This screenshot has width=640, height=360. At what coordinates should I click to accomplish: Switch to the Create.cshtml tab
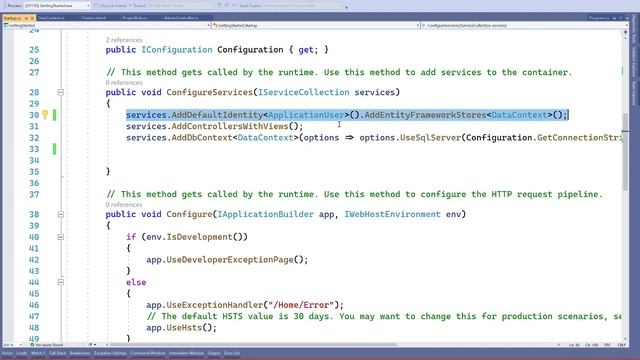(93, 18)
